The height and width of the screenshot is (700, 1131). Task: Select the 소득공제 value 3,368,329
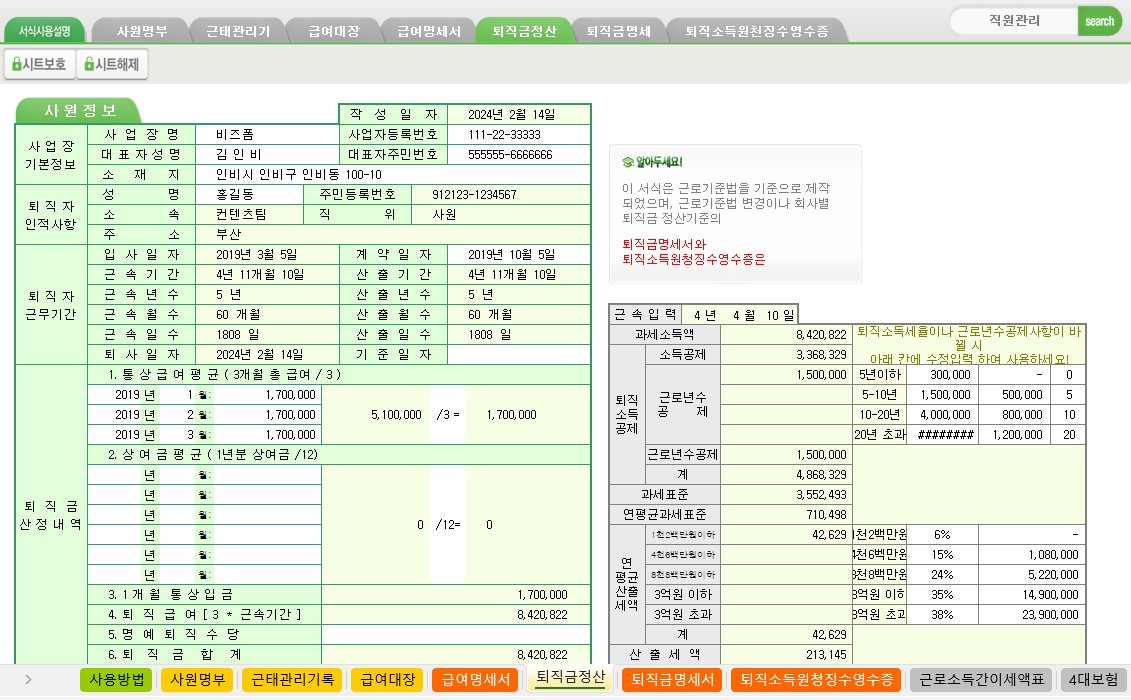click(785, 354)
